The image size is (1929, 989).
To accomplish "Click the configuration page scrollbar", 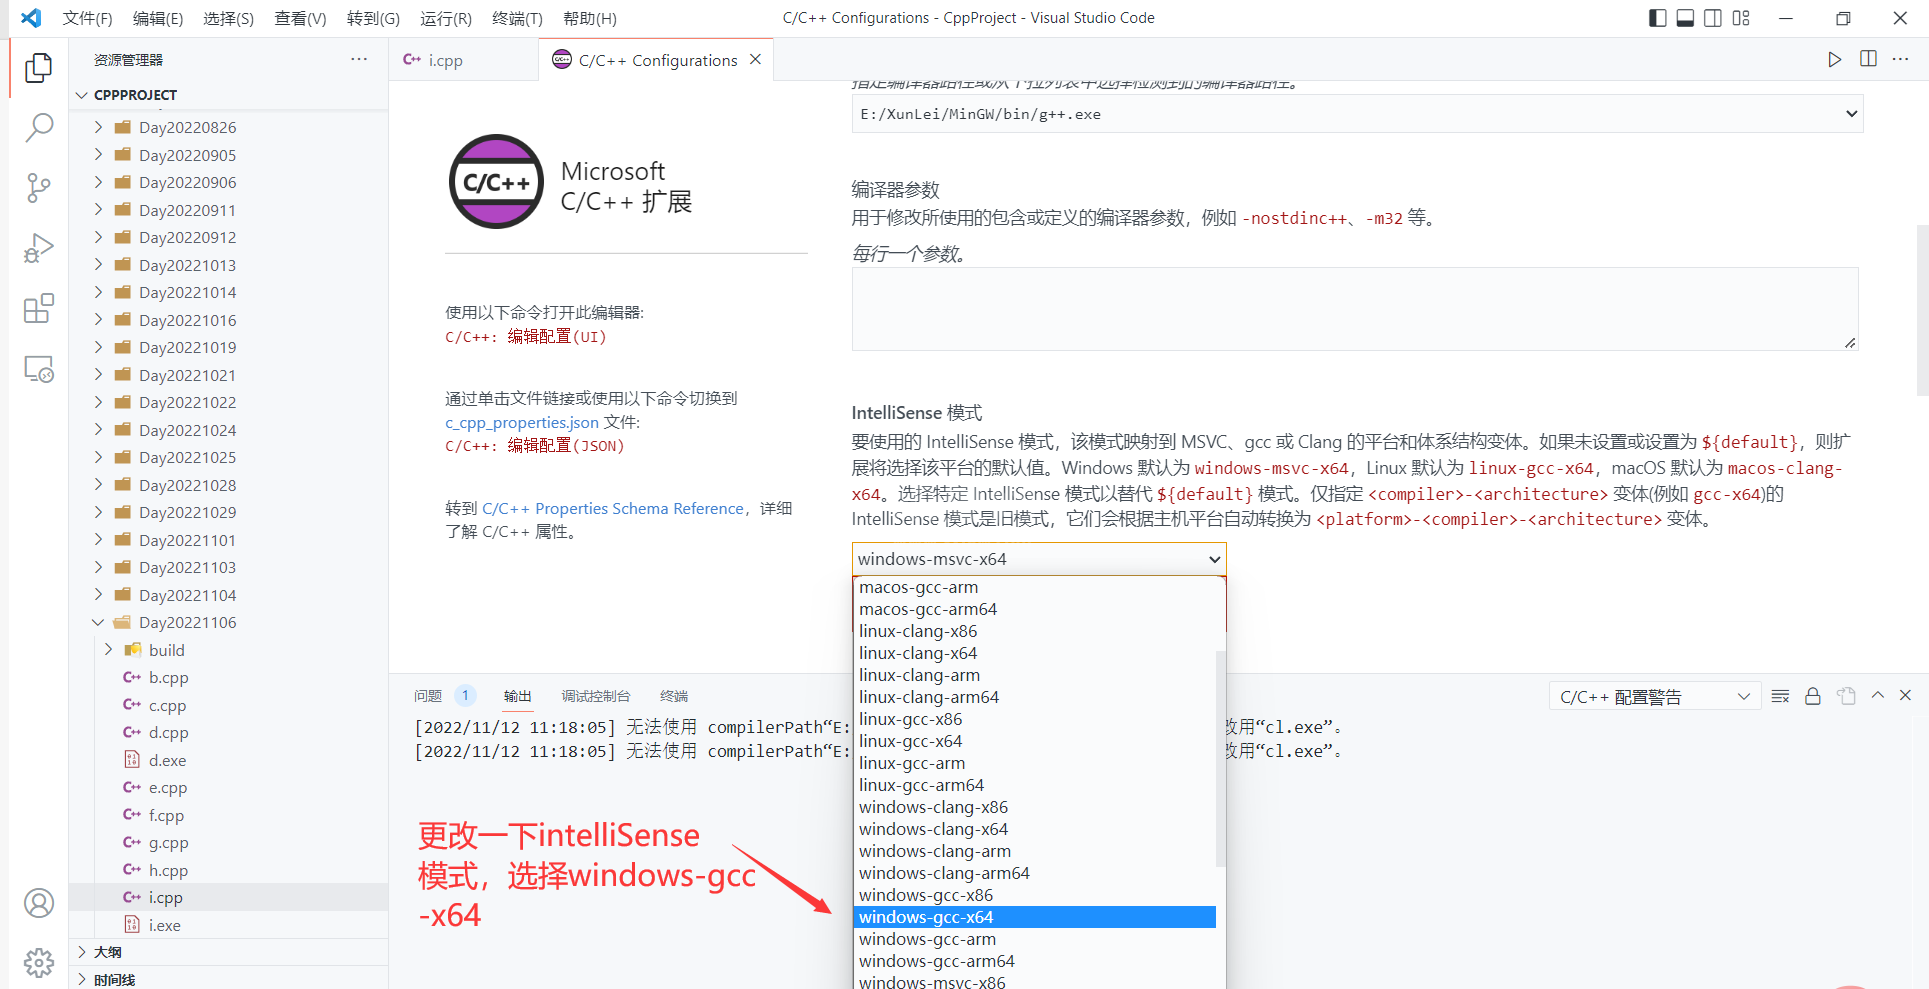I will tap(1922, 310).
